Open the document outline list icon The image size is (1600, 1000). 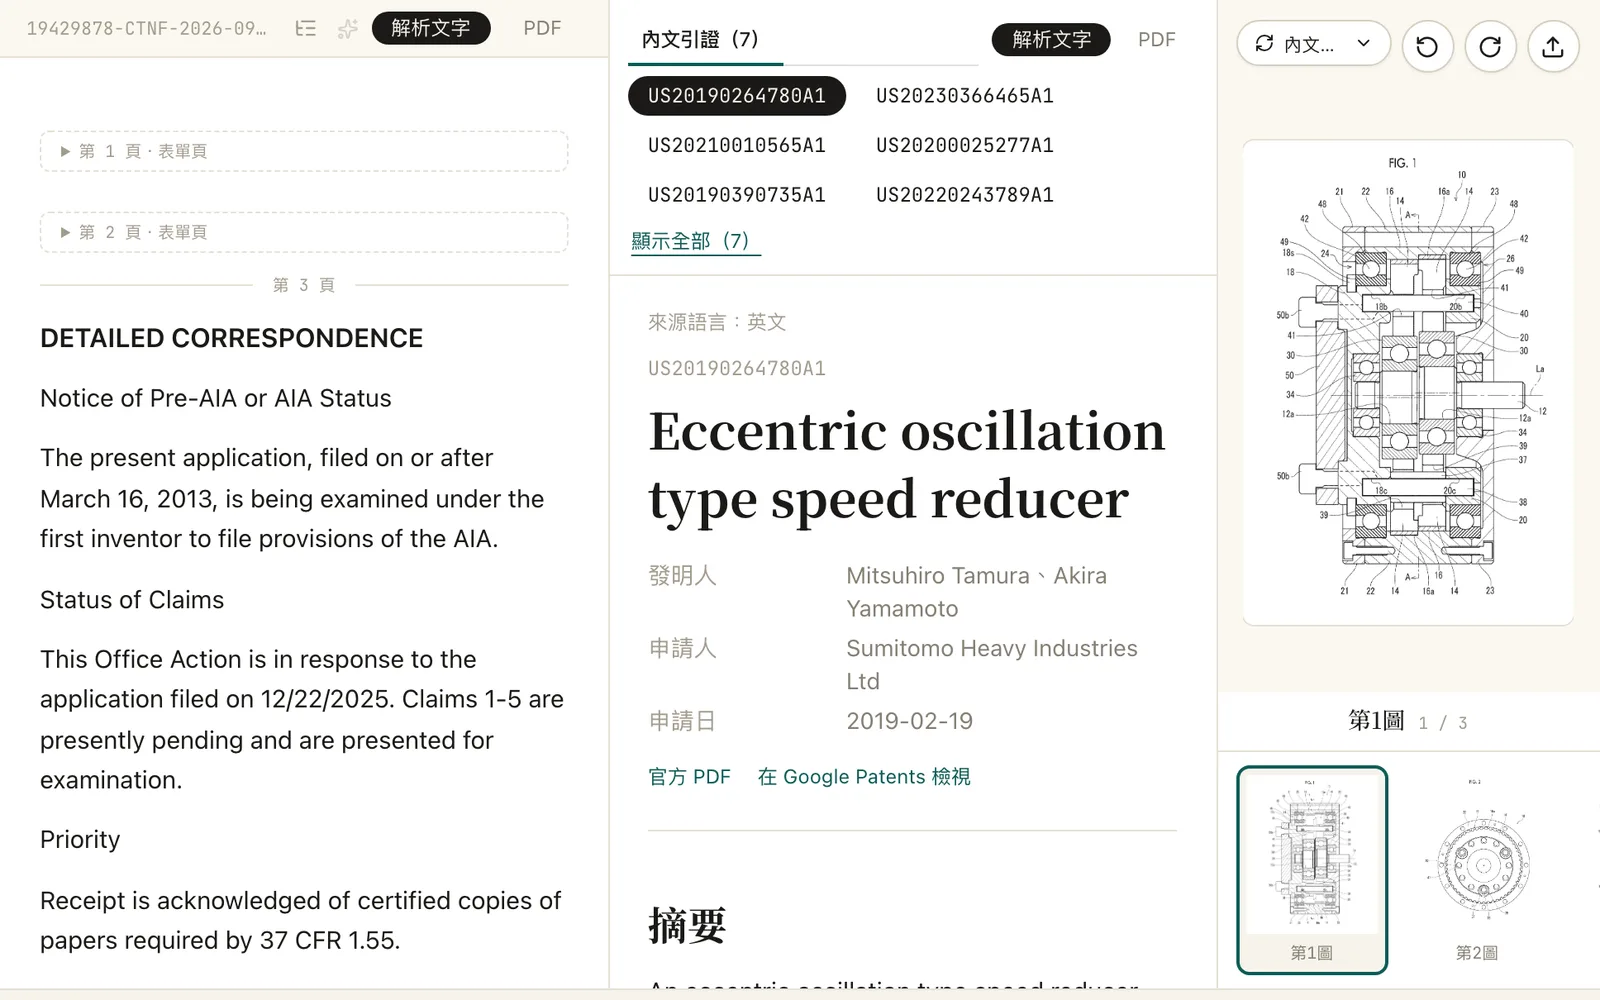pyautogui.click(x=306, y=29)
